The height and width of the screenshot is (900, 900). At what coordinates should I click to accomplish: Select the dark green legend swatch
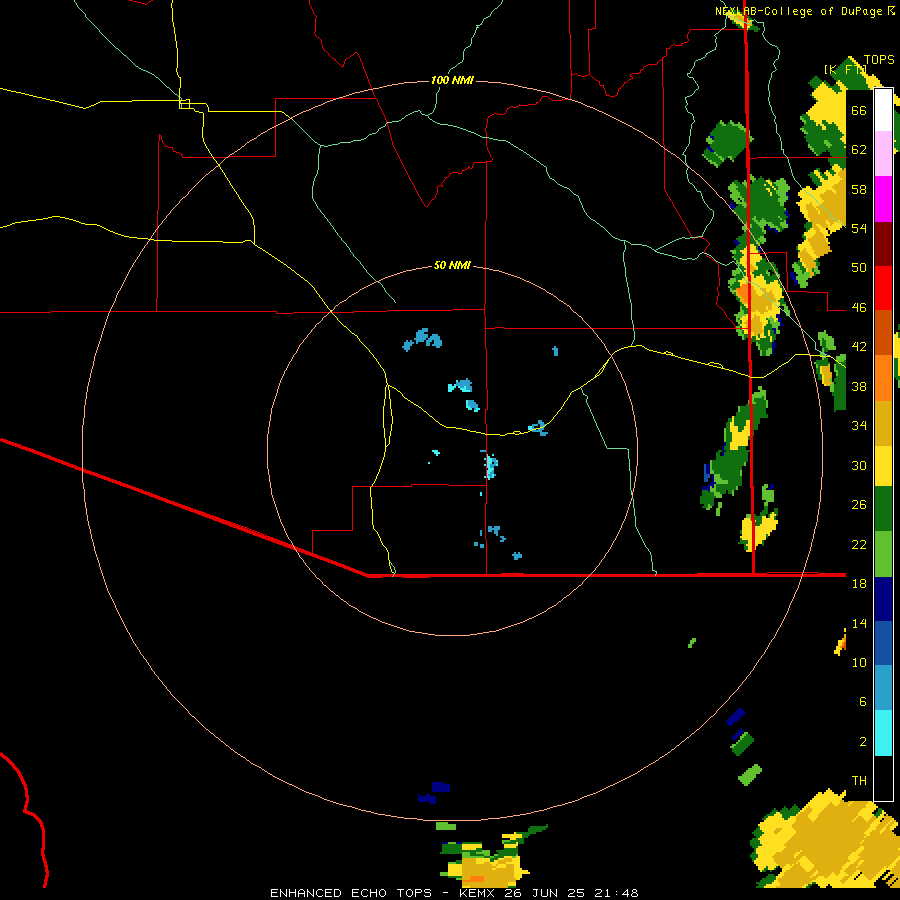(x=883, y=509)
